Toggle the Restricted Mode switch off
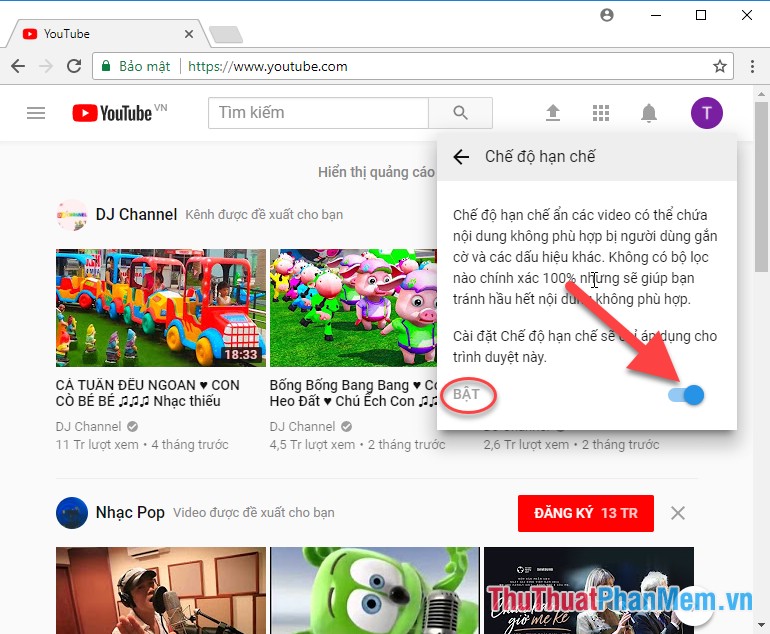This screenshot has width=770, height=634. 686,395
